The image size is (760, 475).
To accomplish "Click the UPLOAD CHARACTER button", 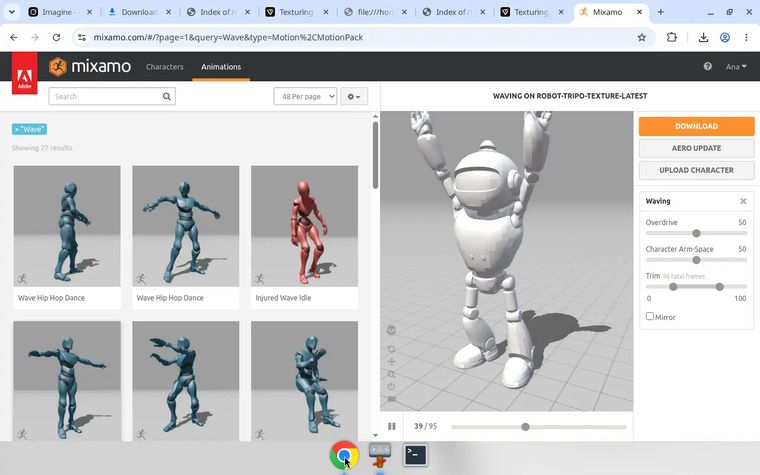I will point(697,170).
